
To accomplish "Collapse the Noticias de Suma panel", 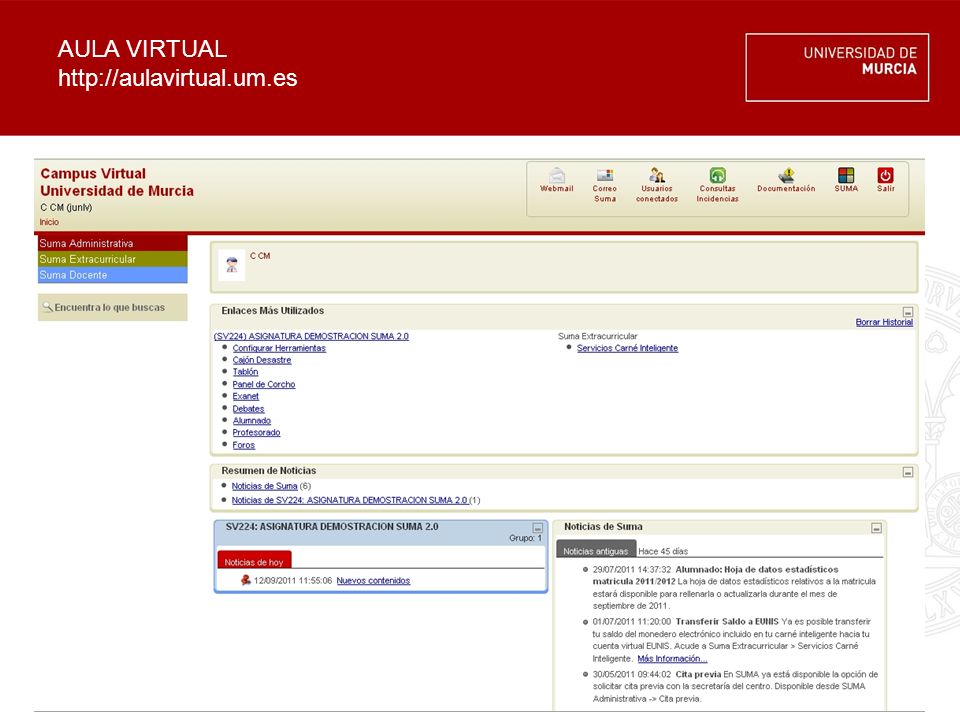I will coord(877,528).
